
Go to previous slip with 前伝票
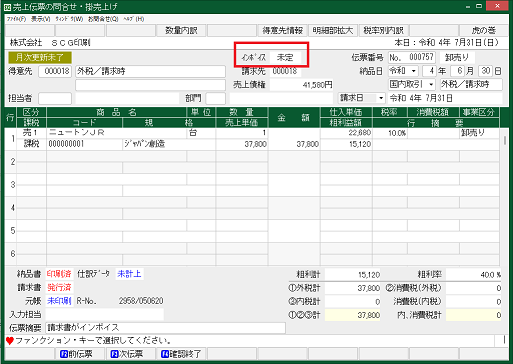[80, 354]
